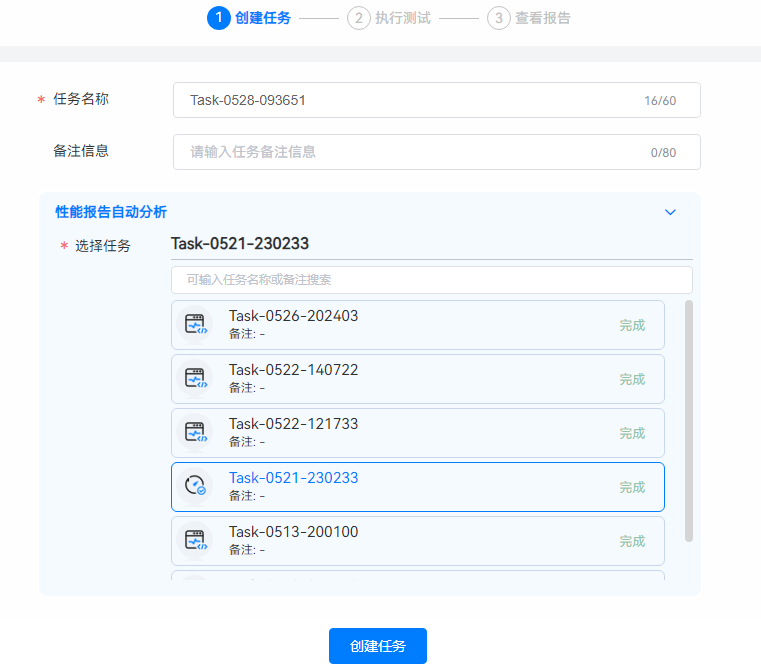The height and width of the screenshot is (670, 761).
Task: Collapse the 性能报告自动分析 panel chevron
Action: coord(671,212)
